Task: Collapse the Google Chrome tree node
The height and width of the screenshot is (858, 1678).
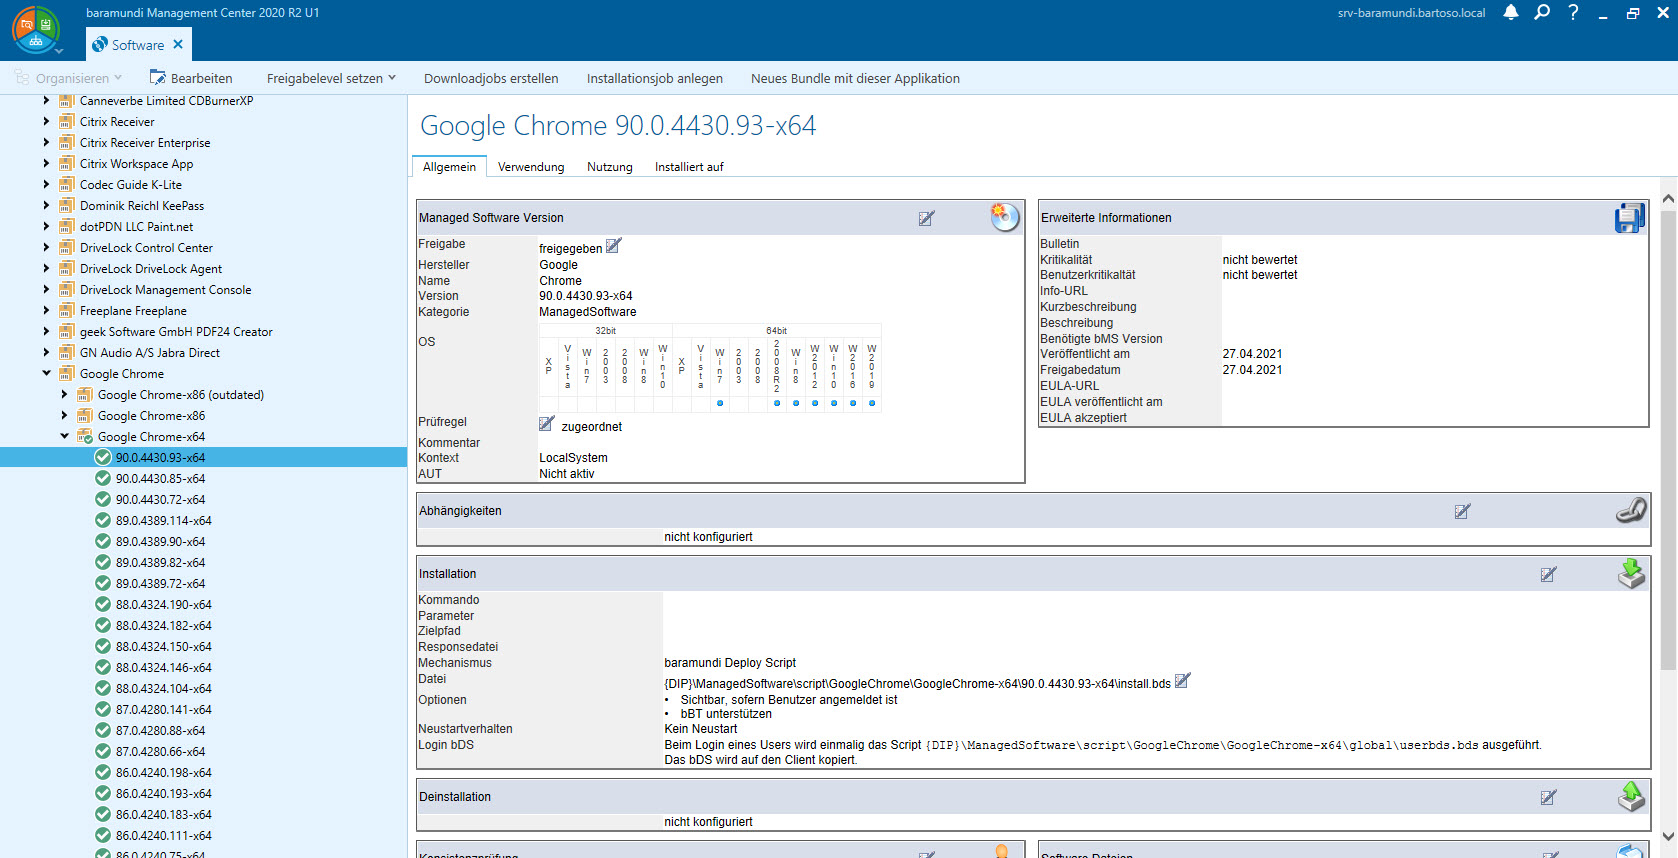Action: tap(46, 373)
